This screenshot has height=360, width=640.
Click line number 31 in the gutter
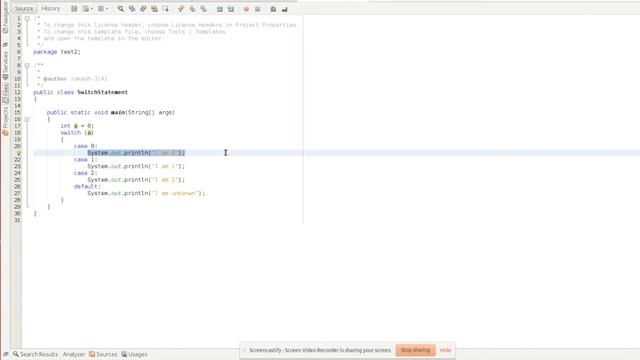[x=17, y=220]
